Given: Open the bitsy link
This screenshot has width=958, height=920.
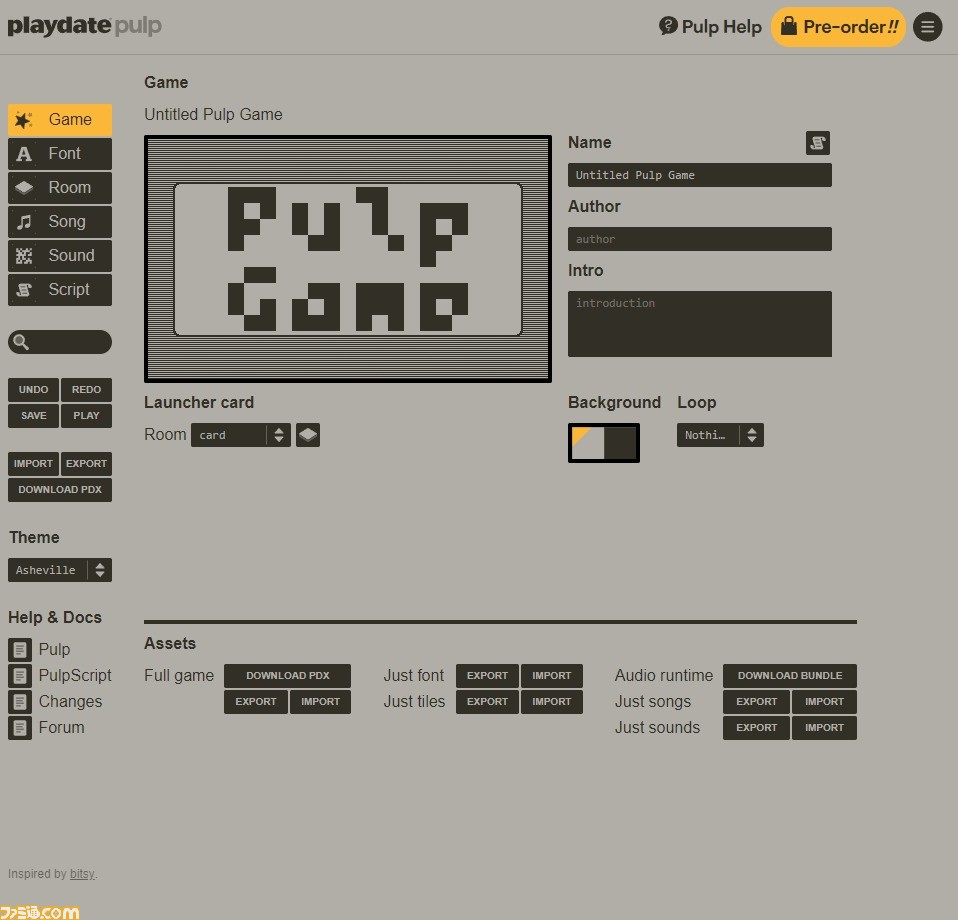Looking at the screenshot, I should (82, 874).
